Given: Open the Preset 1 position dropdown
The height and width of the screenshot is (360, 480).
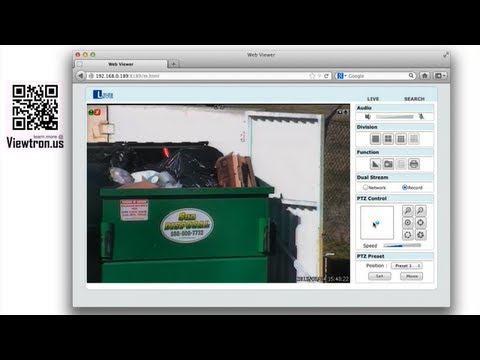Looking at the screenshot, I should [407, 266].
